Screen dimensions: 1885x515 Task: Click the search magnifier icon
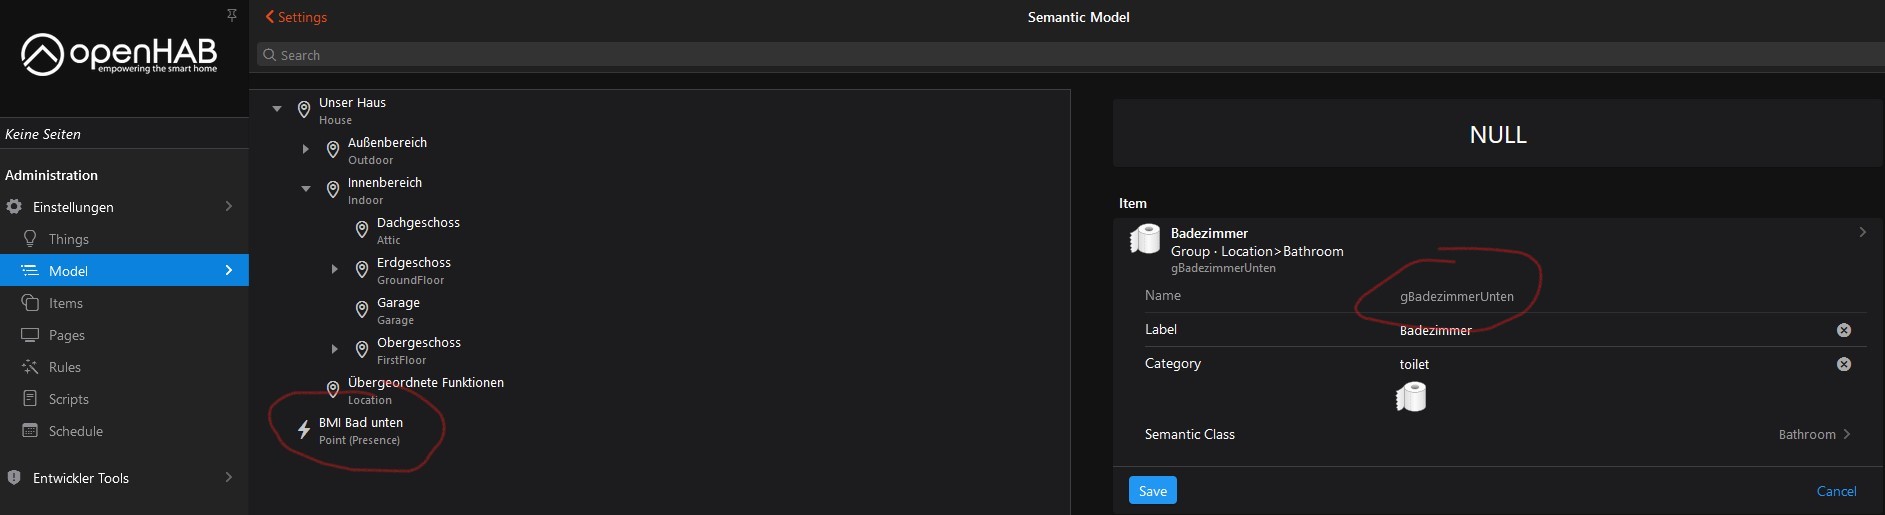(269, 55)
